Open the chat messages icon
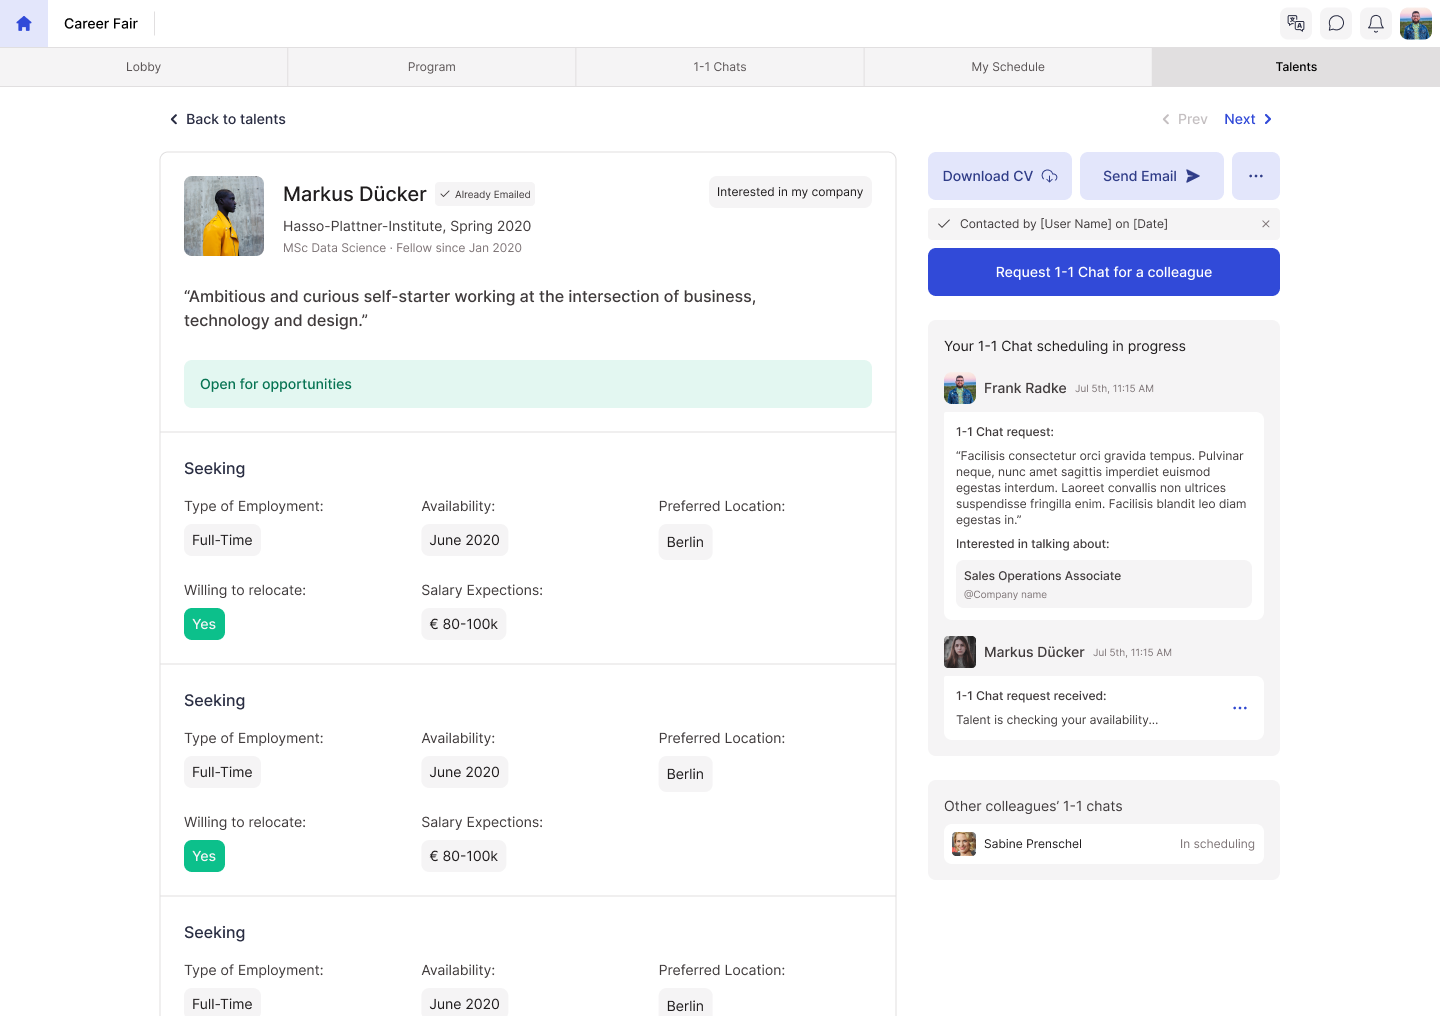Screen dimensions: 1440x1016 (1336, 24)
